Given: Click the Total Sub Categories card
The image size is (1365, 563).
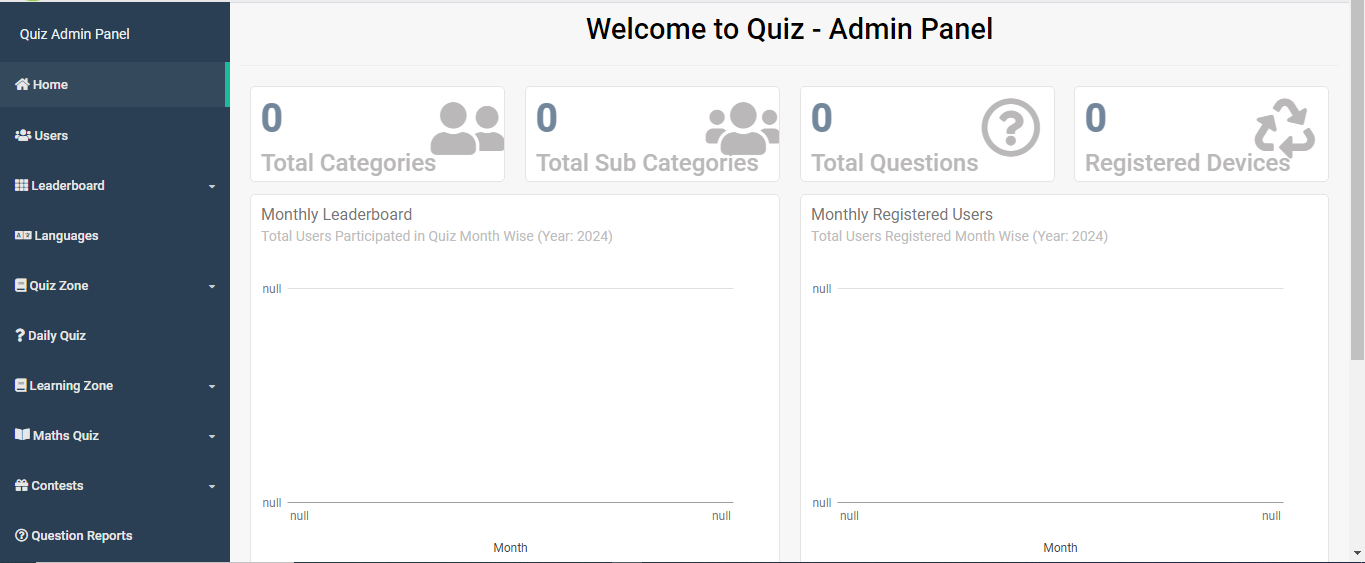Looking at the screenshot, I should point(652,134).
